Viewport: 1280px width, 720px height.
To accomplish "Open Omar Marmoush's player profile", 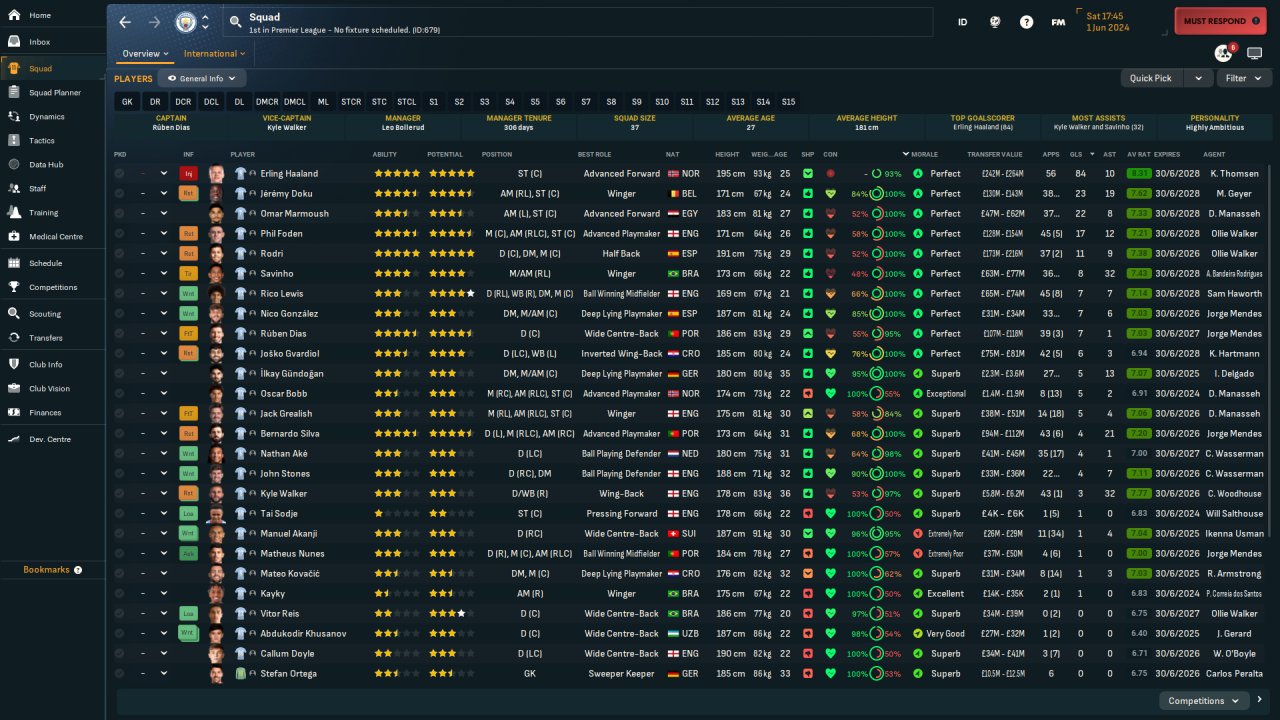I will pos(294,213).
